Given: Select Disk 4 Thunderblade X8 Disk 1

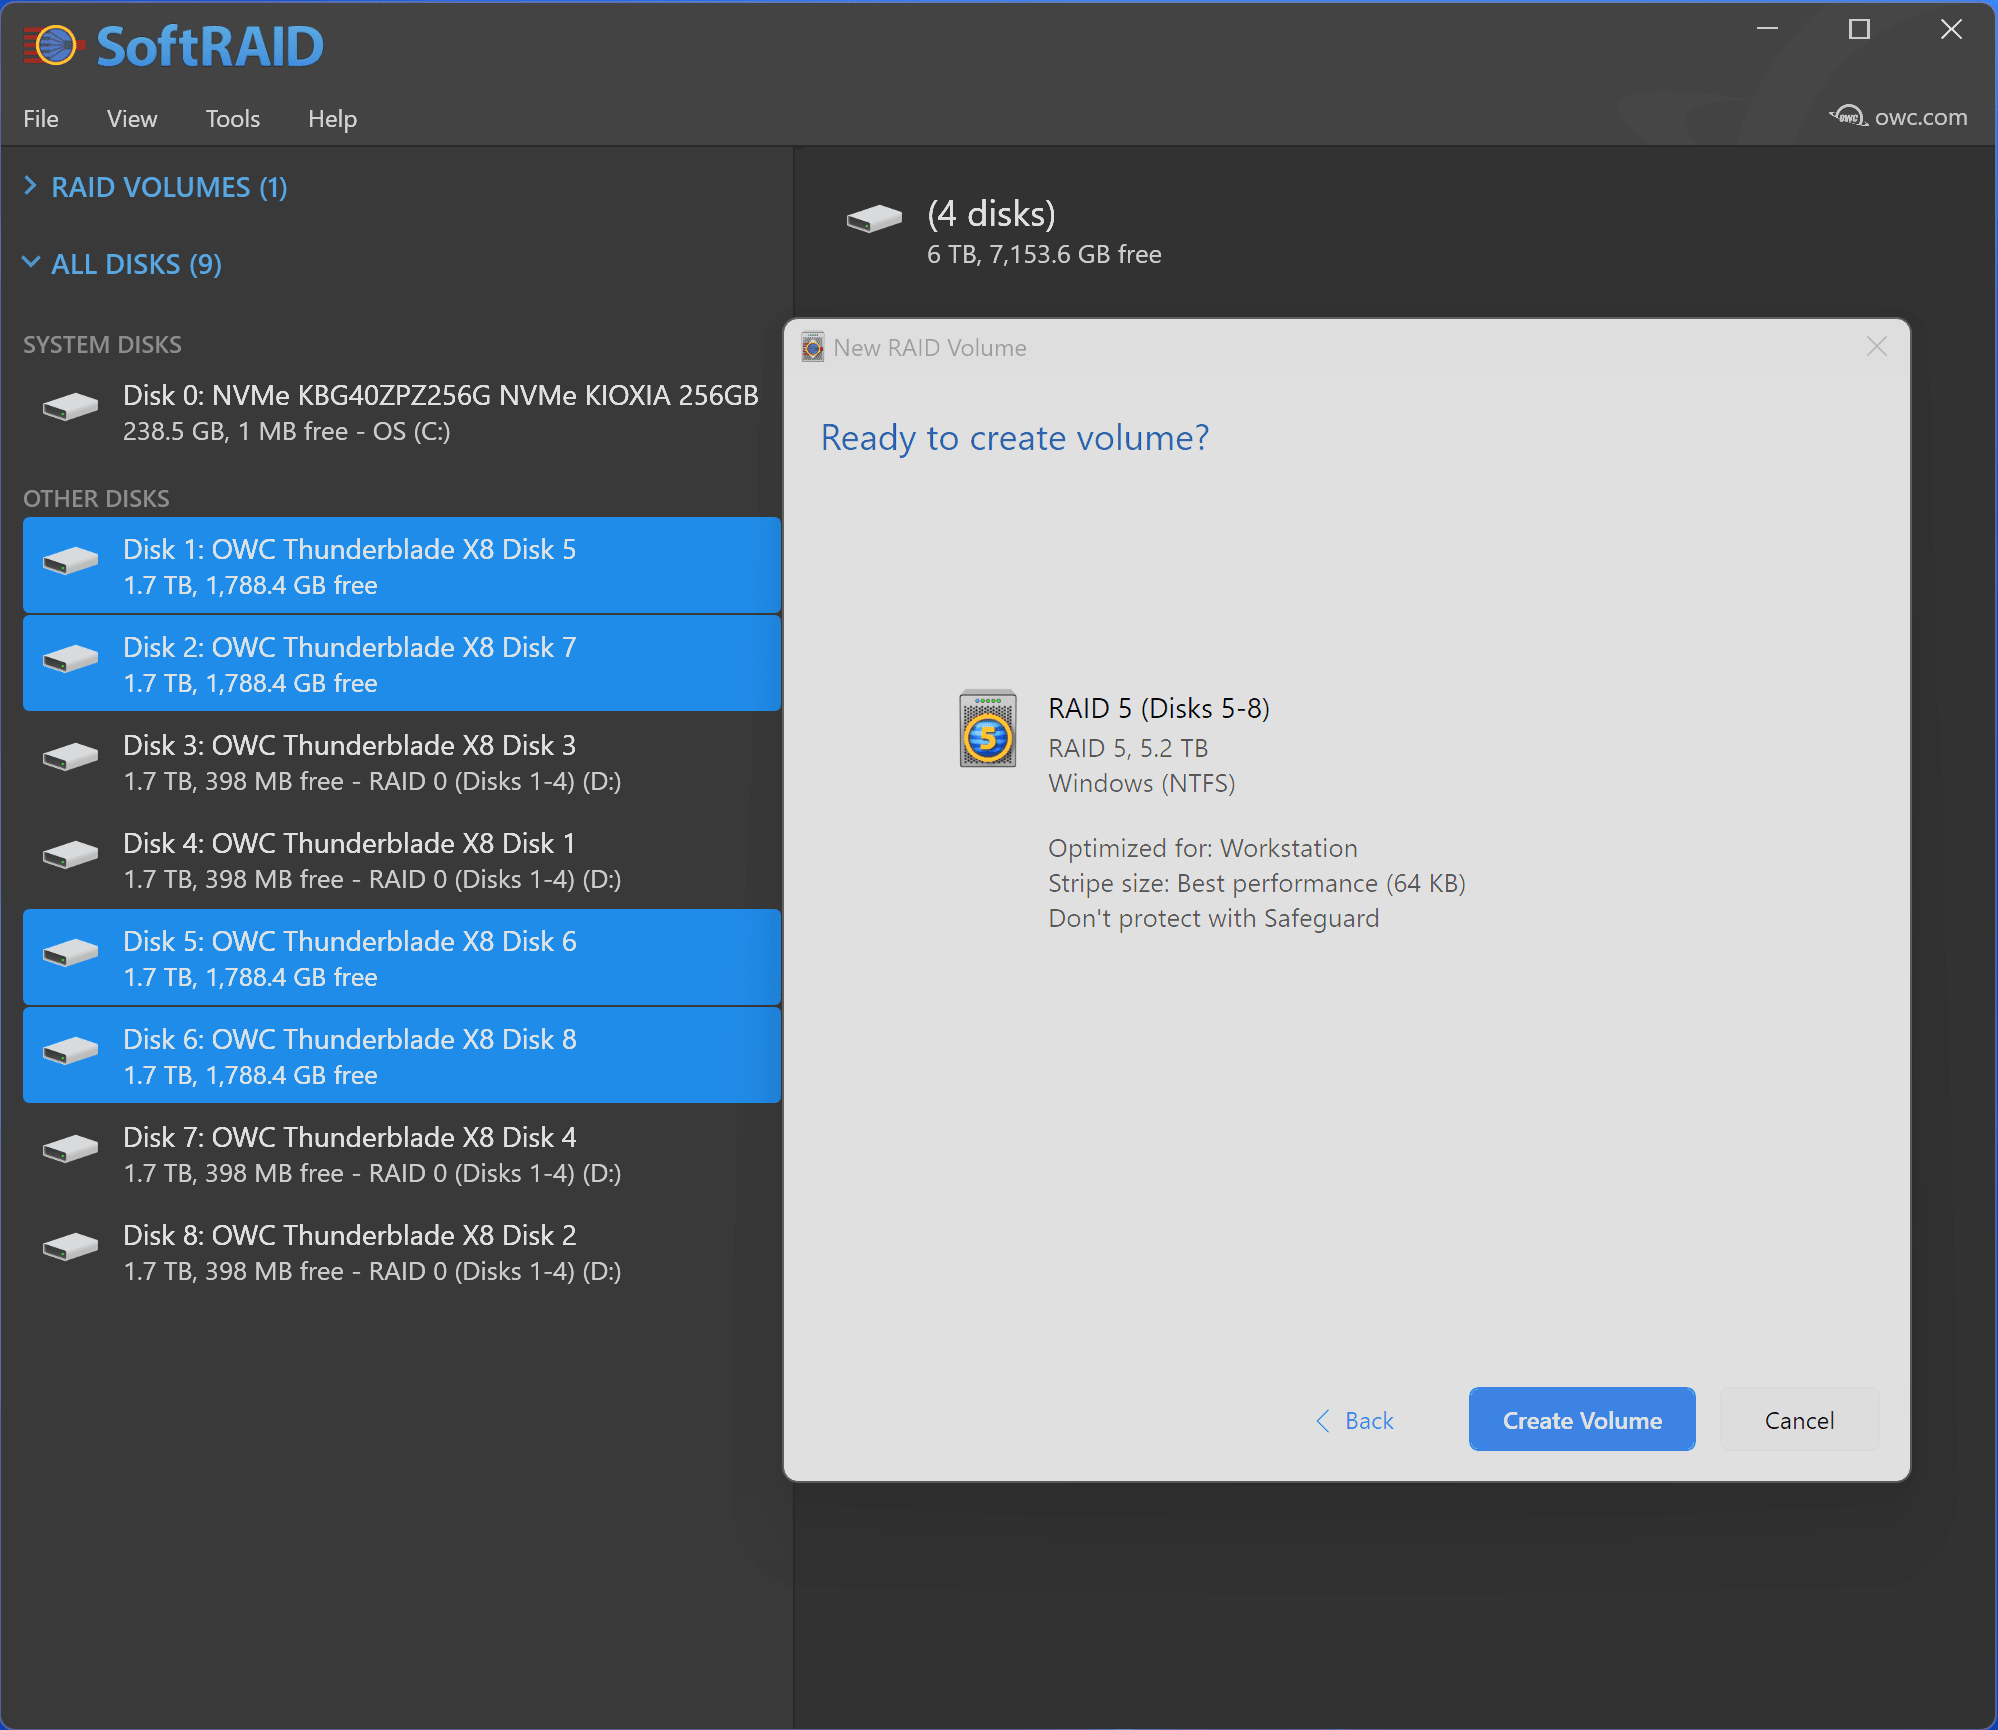Looking at the screenshot, I should pos(401,860).
